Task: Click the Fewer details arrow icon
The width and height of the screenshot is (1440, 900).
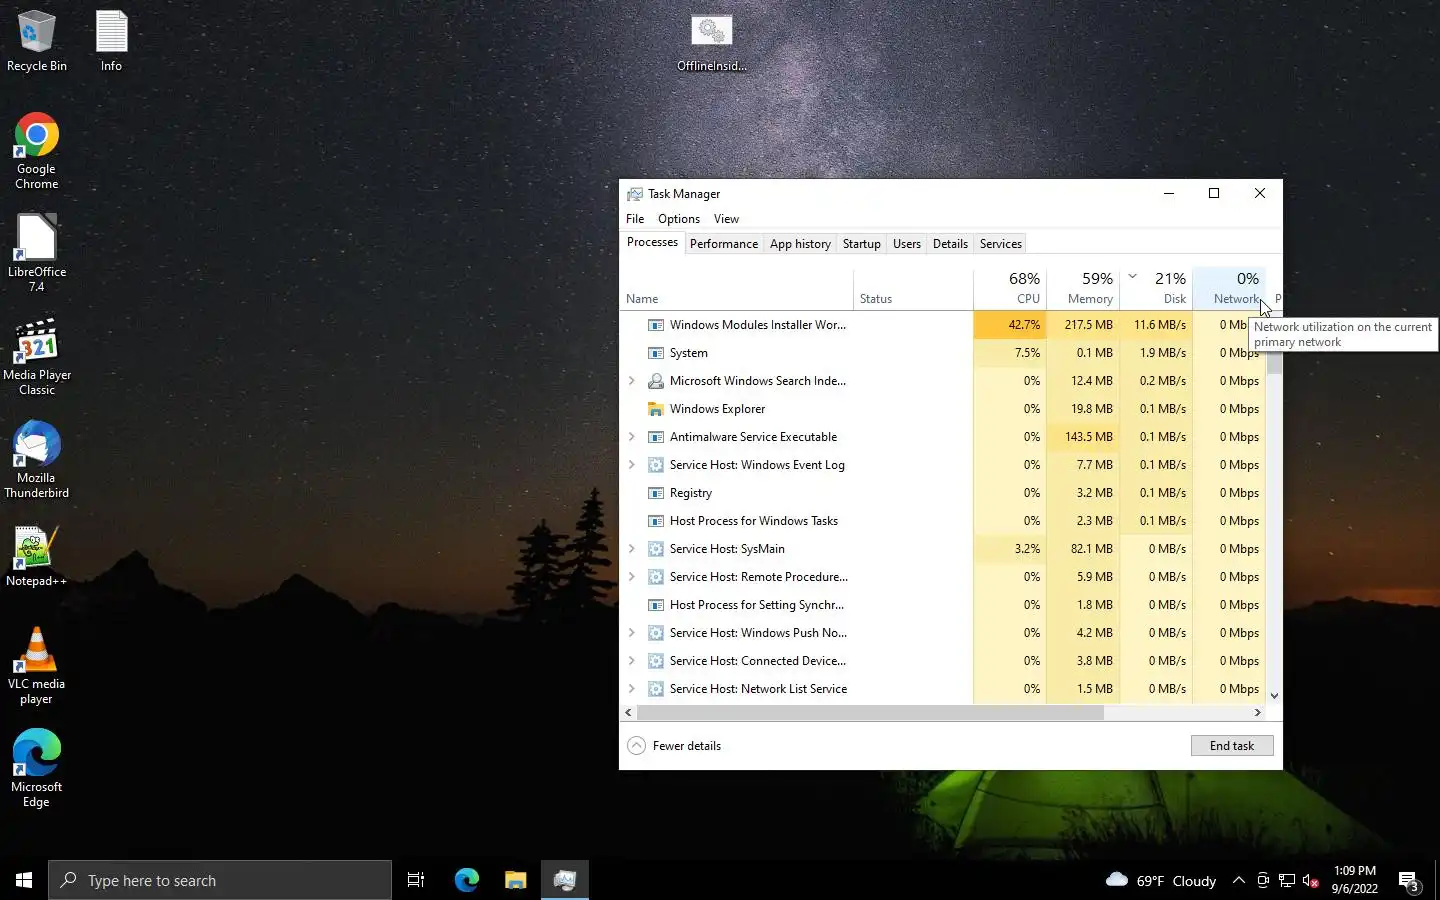Action: (x=636, y=746)
